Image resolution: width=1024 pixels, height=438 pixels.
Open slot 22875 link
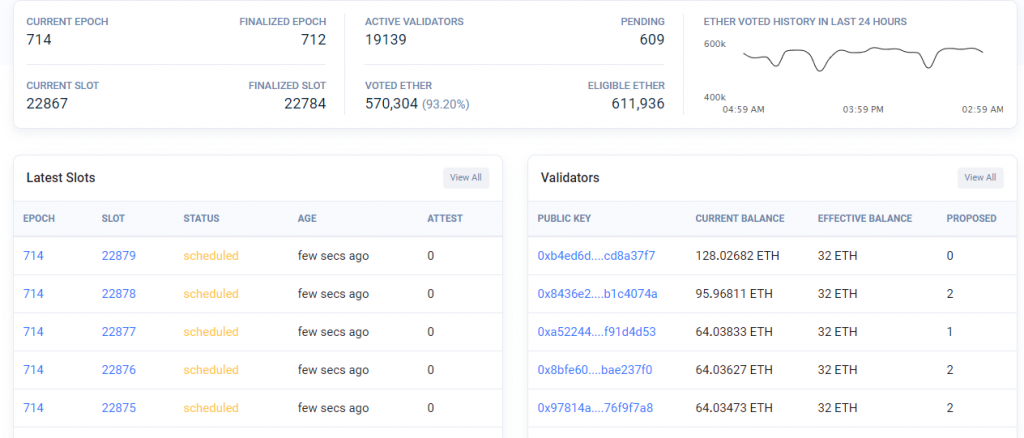[118, 408]
